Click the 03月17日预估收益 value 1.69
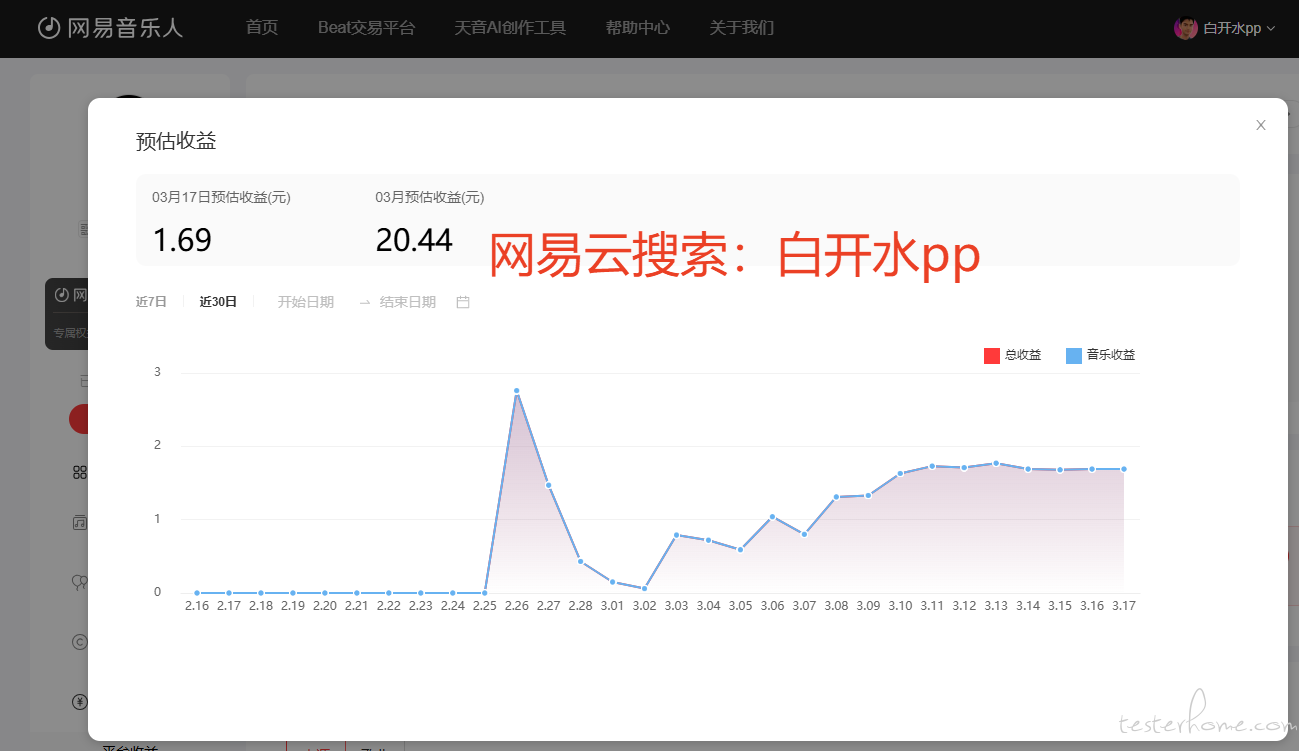This screenshot has height=751, width=1299. [x=182, y=240]
